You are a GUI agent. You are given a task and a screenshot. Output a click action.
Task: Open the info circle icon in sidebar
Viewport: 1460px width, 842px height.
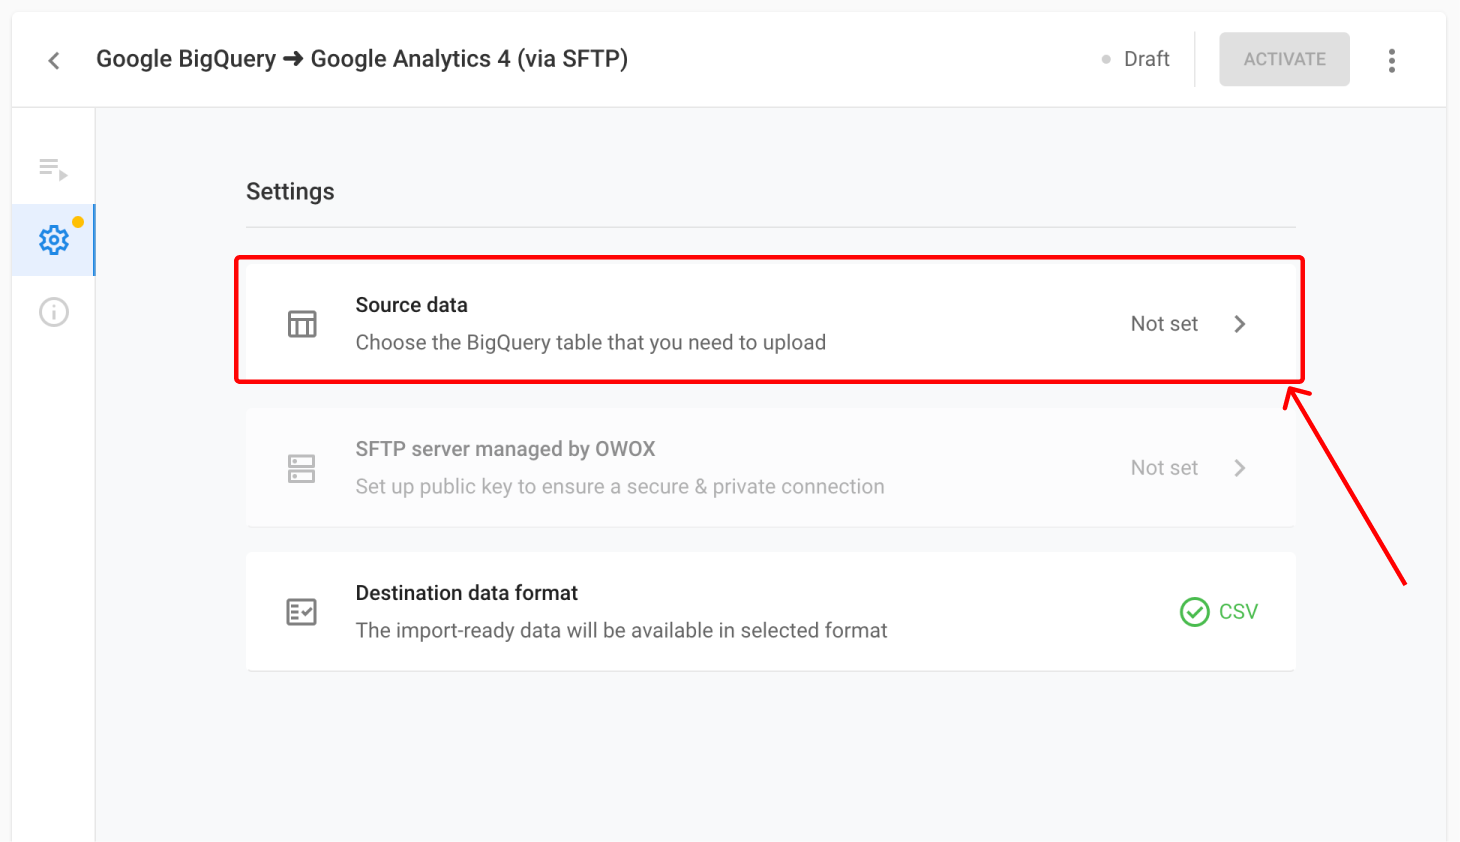pos(54,312)
